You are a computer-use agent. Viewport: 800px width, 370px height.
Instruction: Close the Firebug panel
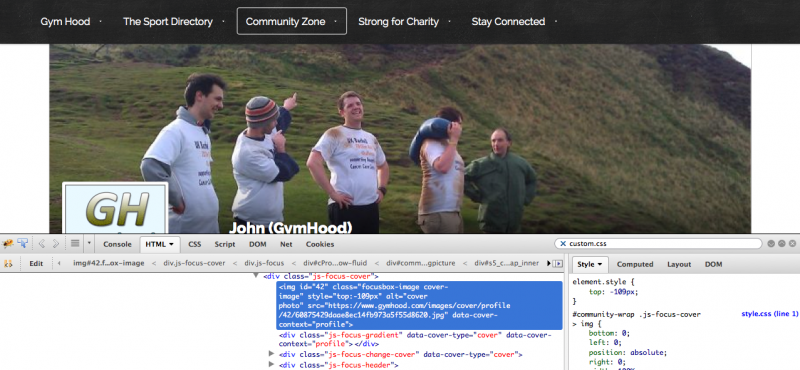pyautogui.click(x=792, y=244)
